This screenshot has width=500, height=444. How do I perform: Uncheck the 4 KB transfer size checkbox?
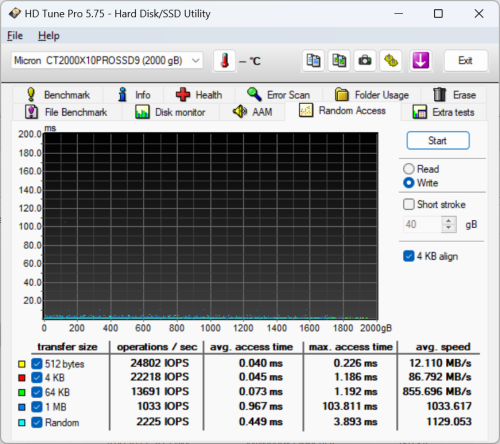(x=37, y=378)
